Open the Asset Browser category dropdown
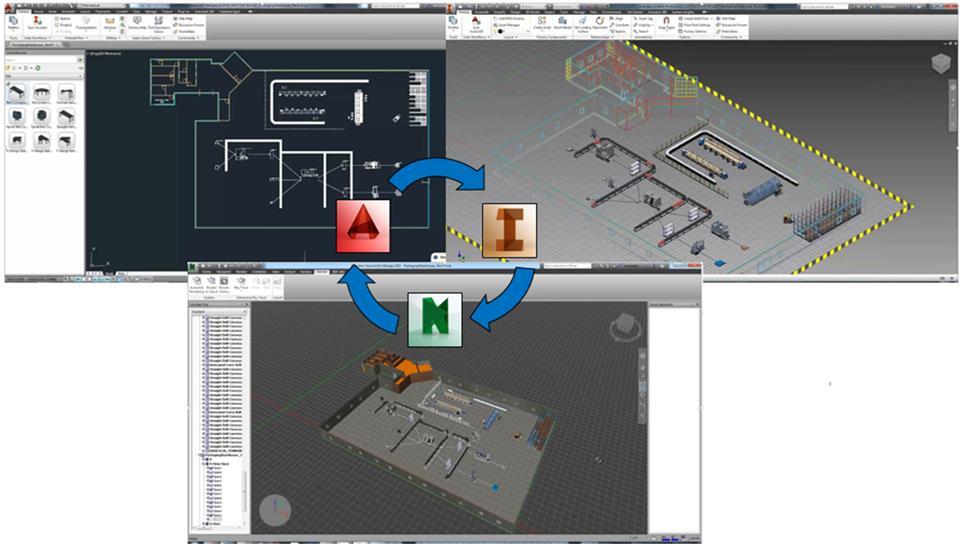960x544 pixels. click(43, 76)
